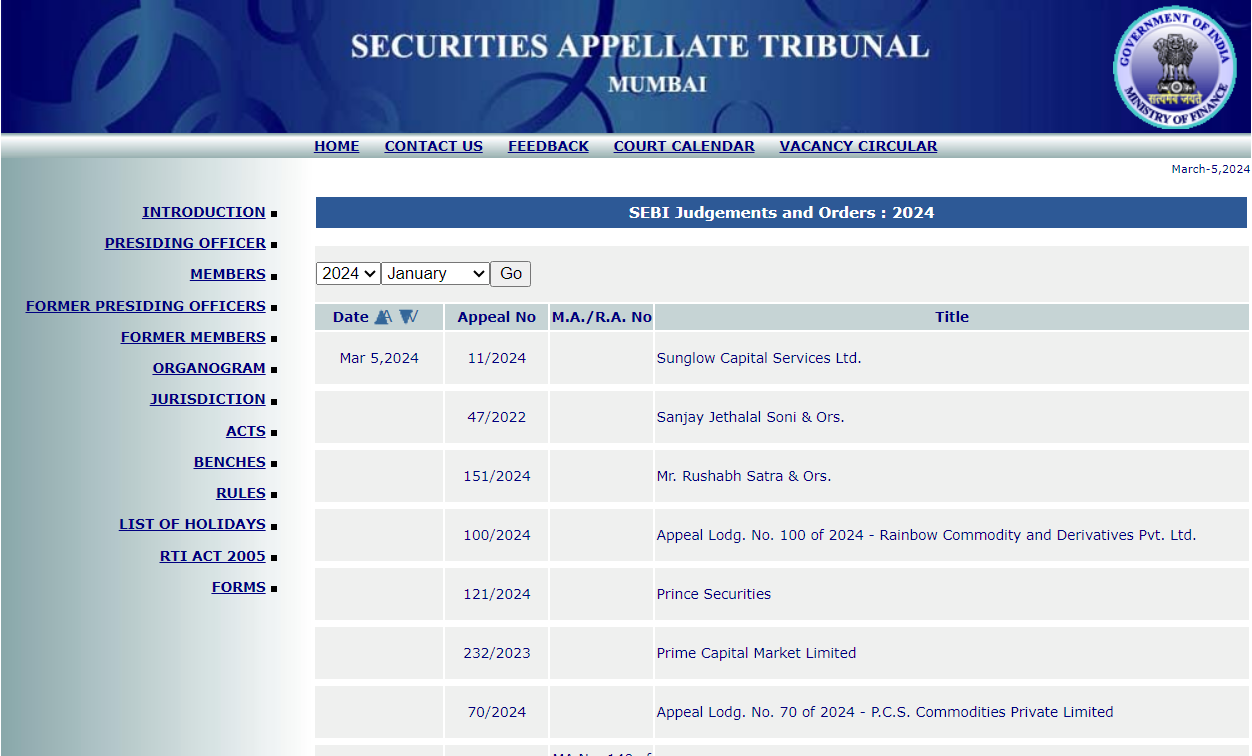Open the year dropdown showing 2024
Screen dimensions: 1252x756
(x=348, y=274)
